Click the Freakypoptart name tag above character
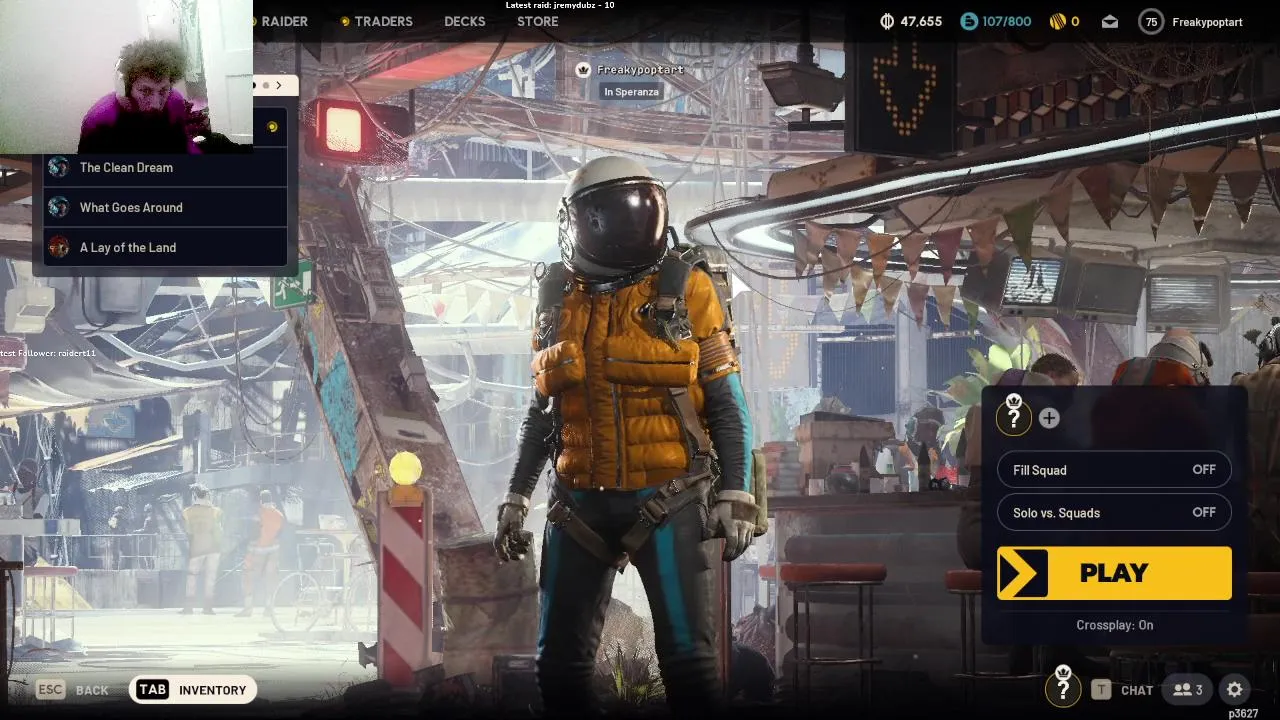 coord(640,70)
